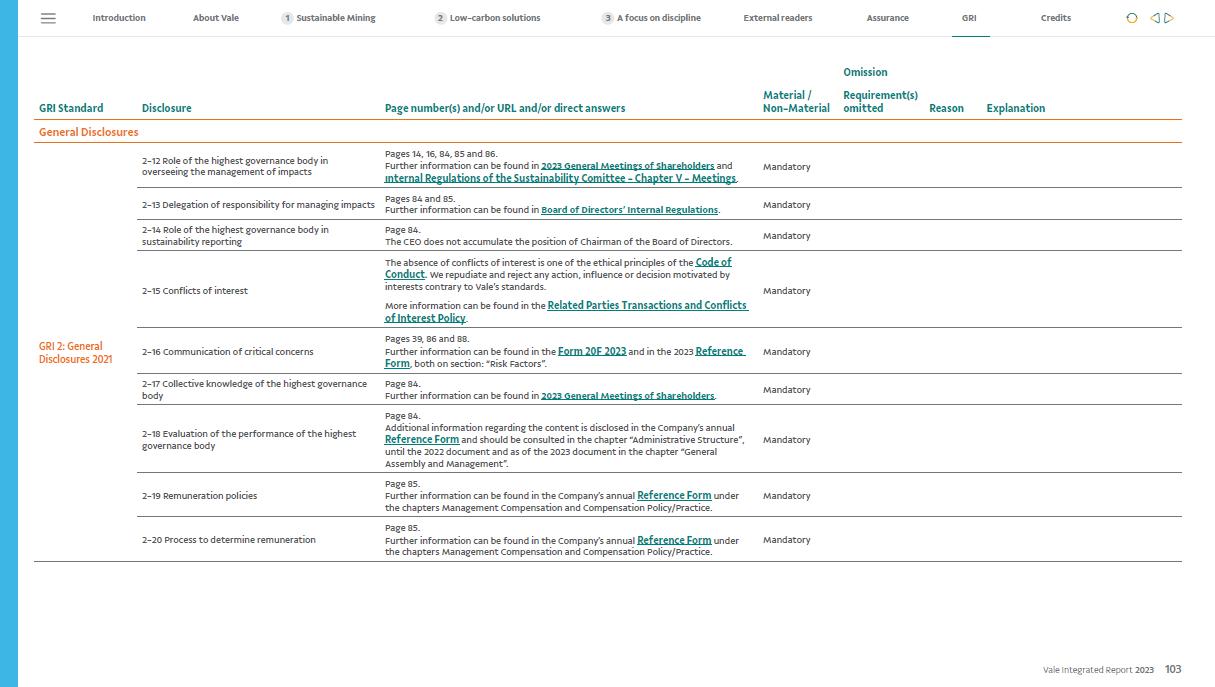Open Board of Directors' Internal Regulations link
This screenshot has height=687, width=1215.
tap(629, 211)
